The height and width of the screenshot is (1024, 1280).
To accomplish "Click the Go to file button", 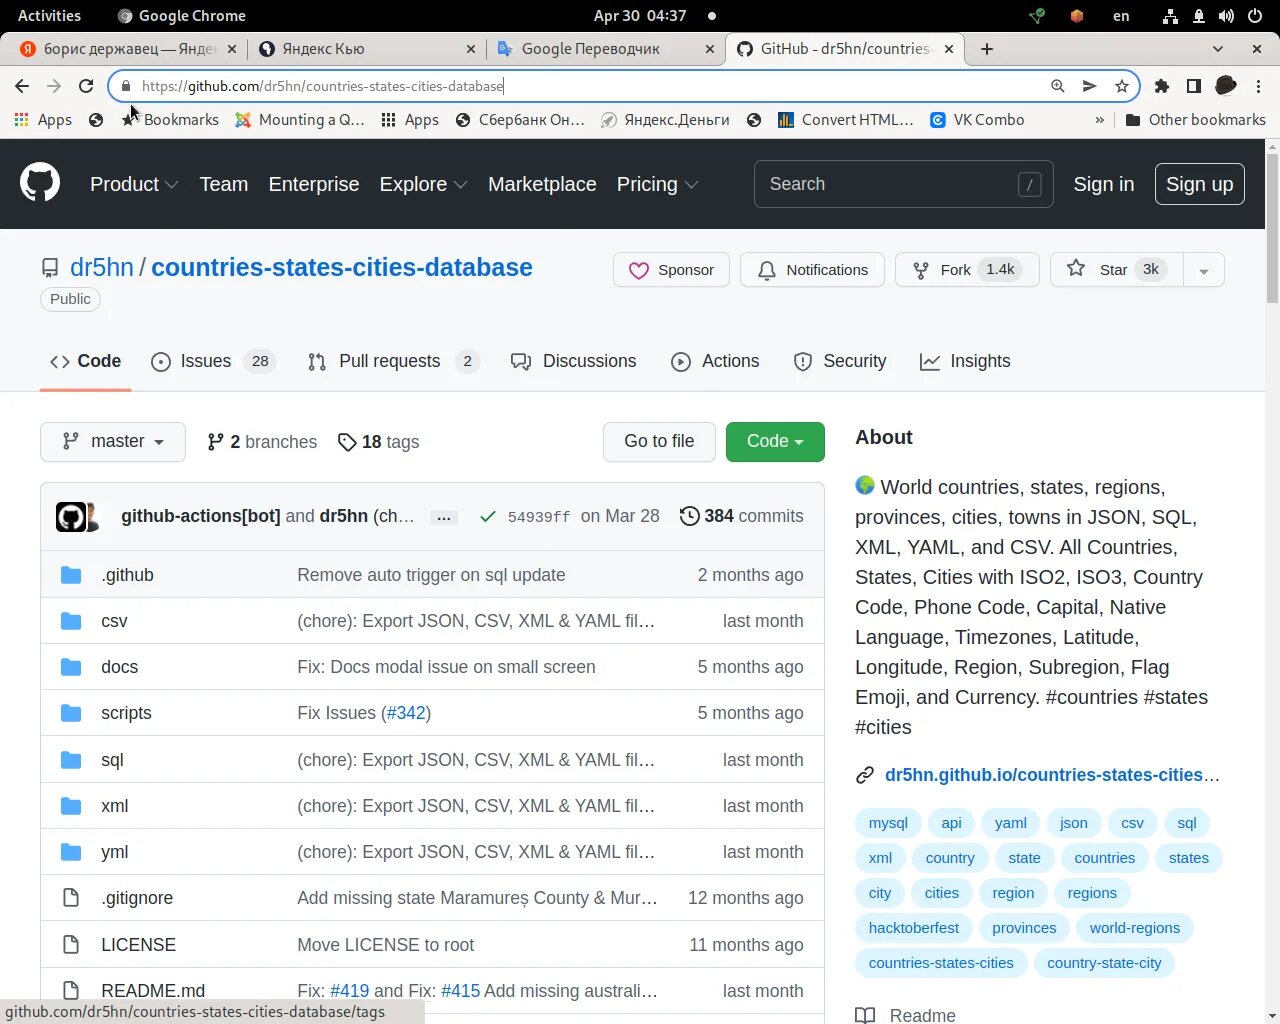I will click(x=659, y=442).
